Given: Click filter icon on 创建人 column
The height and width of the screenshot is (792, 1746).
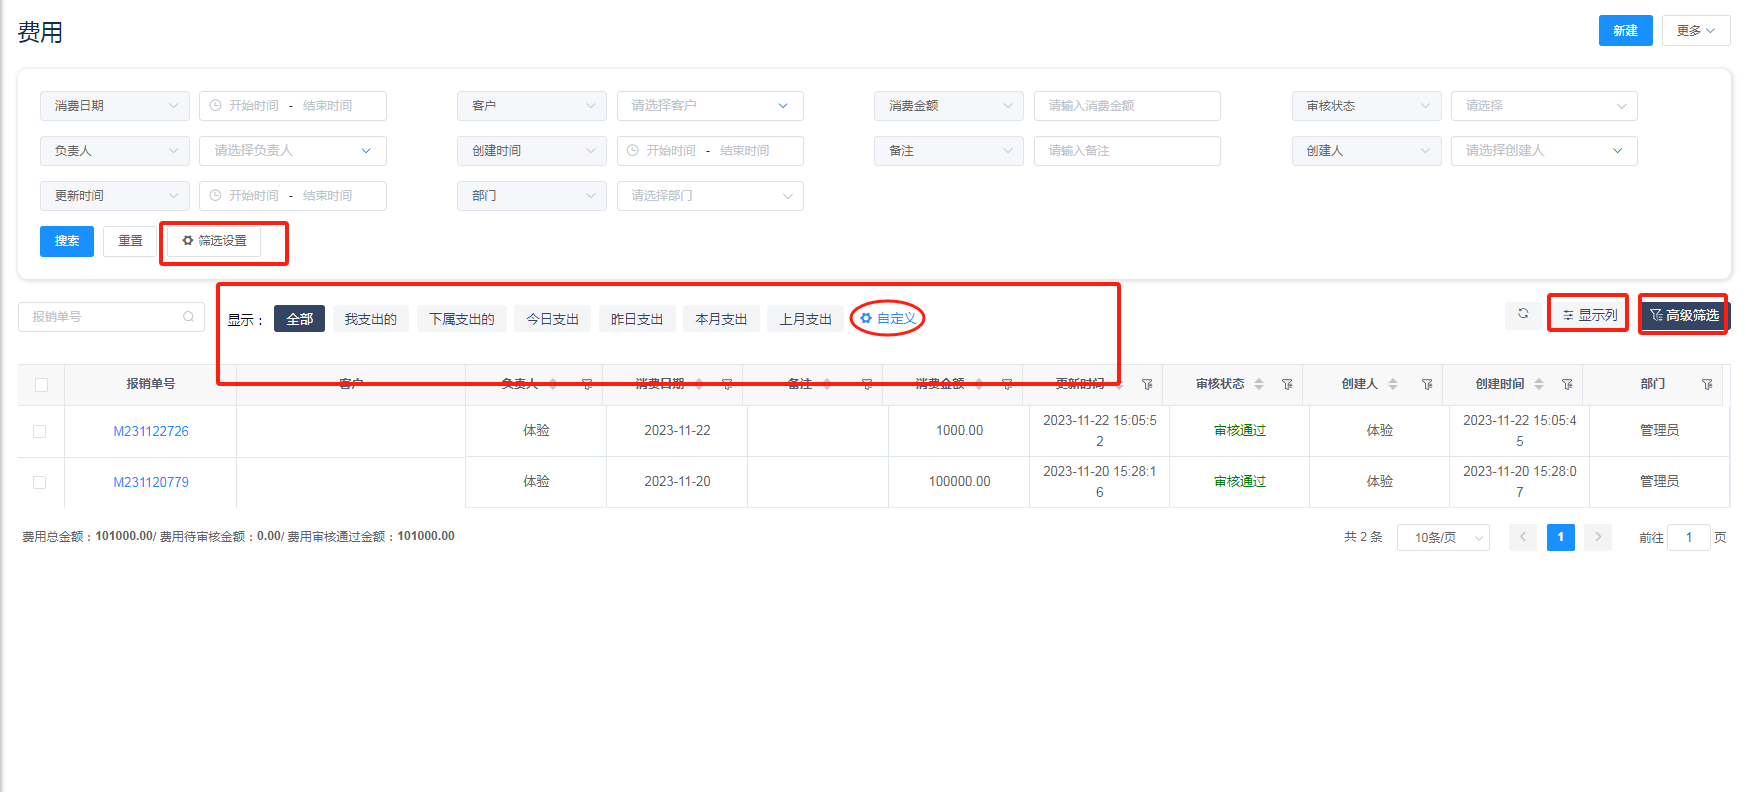Looking at the screenshot, I should tap(1427, 384).
